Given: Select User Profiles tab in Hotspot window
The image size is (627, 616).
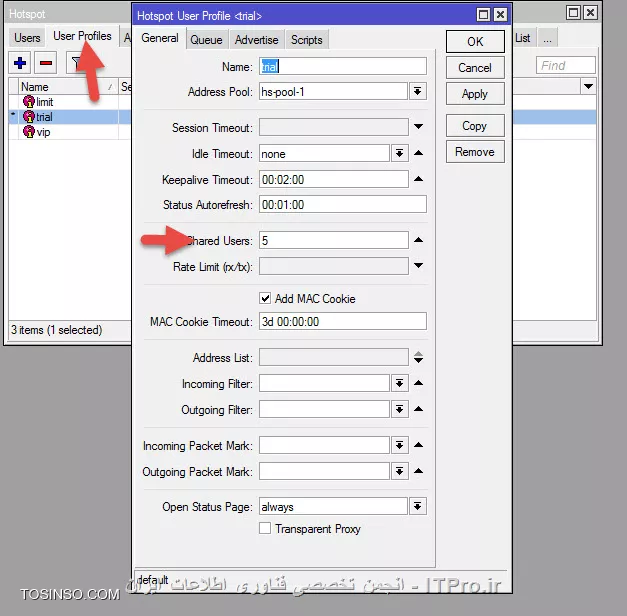Looking at the screenshot, I should click(x=82, y=36).
